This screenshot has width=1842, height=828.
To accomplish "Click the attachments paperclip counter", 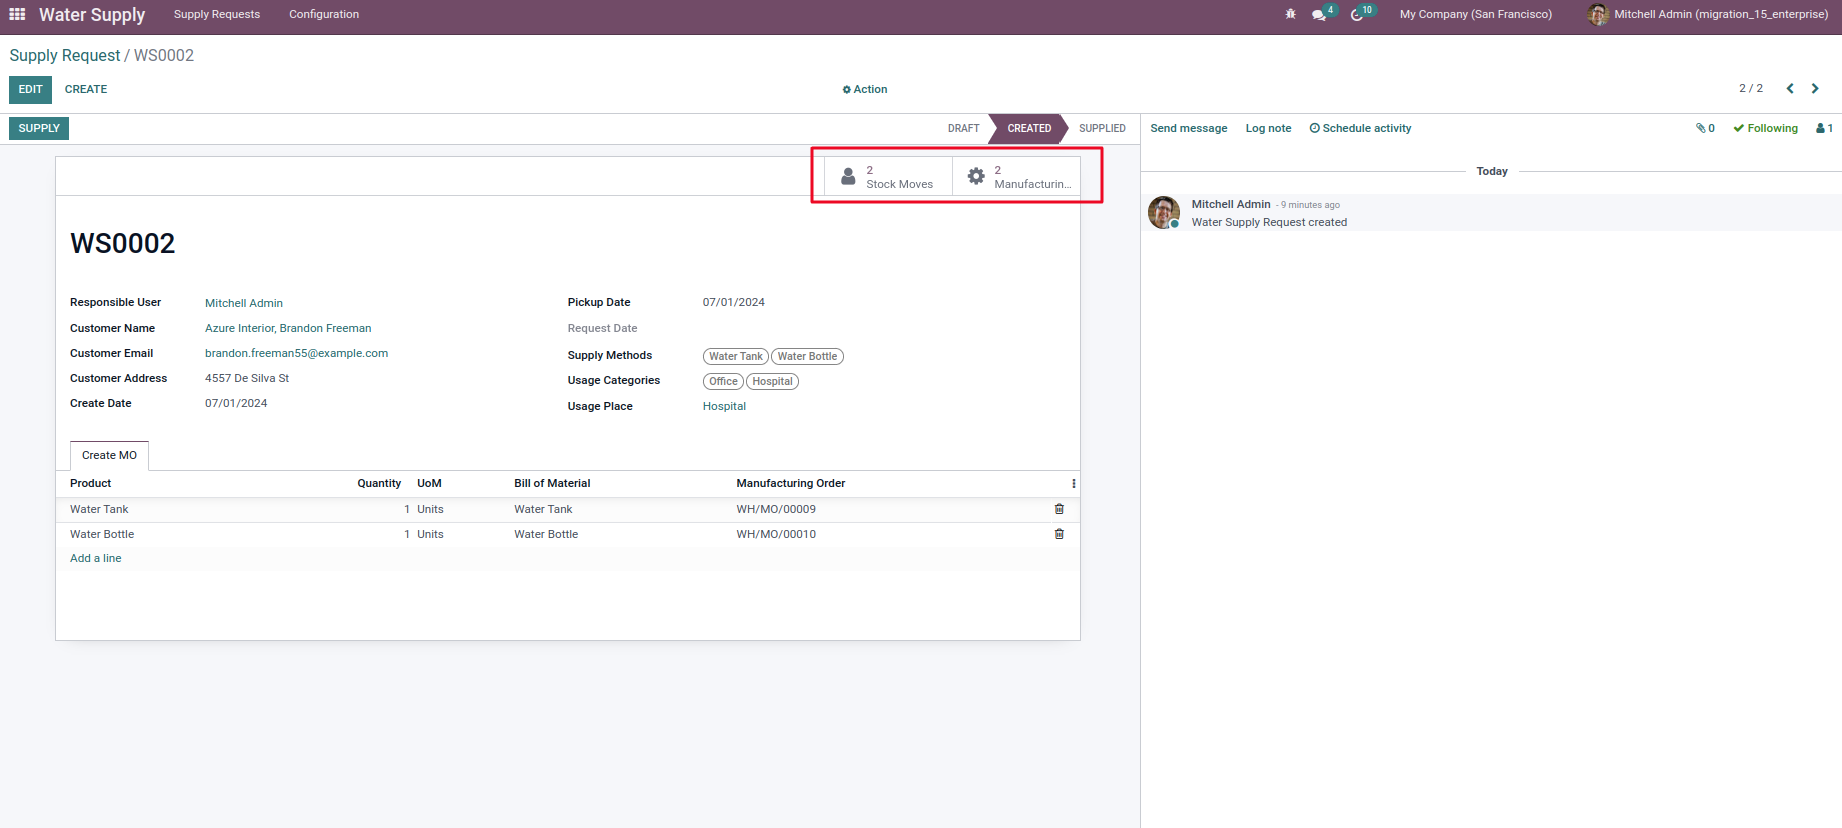I will point(1705,128).
